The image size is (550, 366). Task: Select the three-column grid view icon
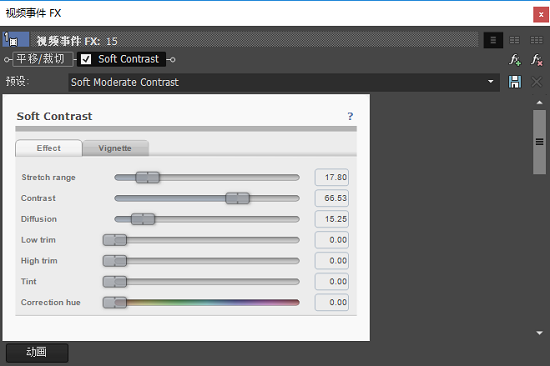click(536, 40)
